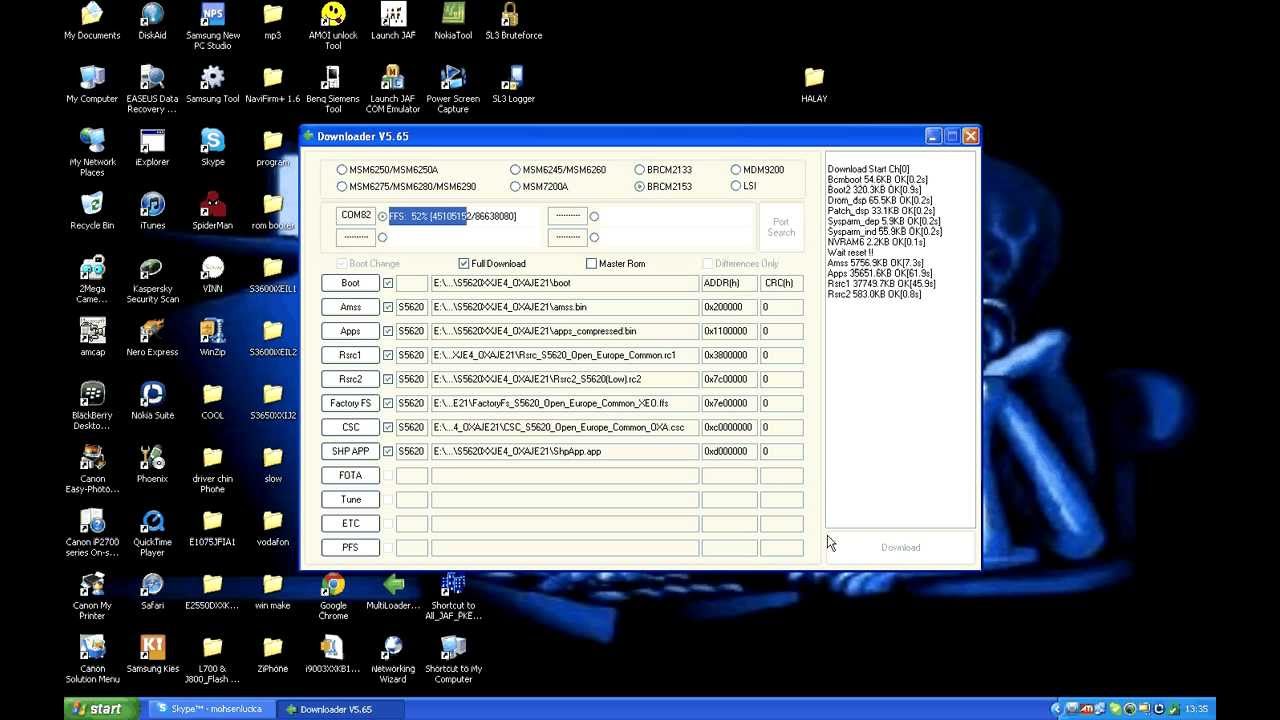The width and height of the screenshot is (1280, 720).
Task: Open Nero Express desktop icon
Action: 152,338
